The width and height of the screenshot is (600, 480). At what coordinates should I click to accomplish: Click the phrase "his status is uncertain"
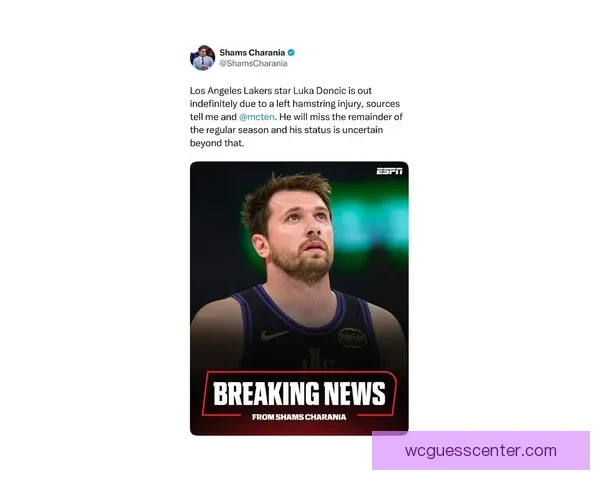click(x=336, y=130)
